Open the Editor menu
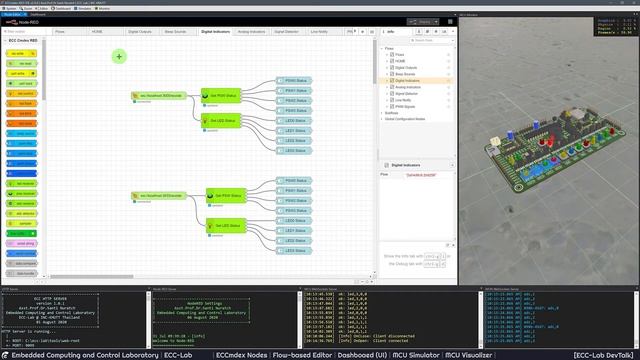 coord(42,9)
